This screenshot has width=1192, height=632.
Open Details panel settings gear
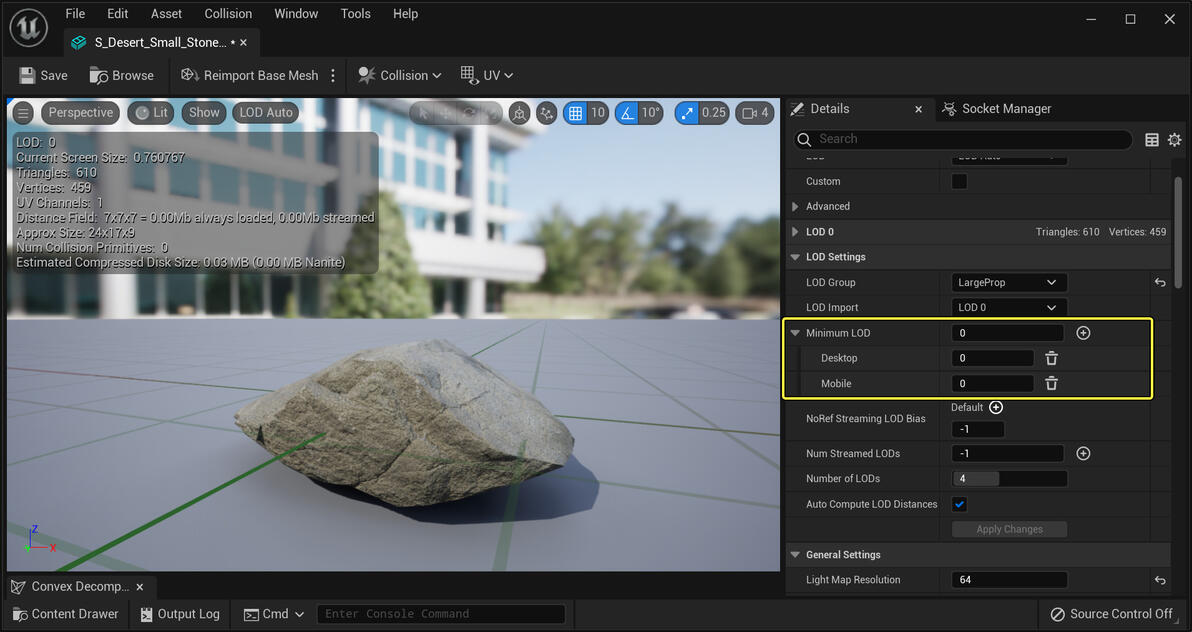coord(1174,140)
